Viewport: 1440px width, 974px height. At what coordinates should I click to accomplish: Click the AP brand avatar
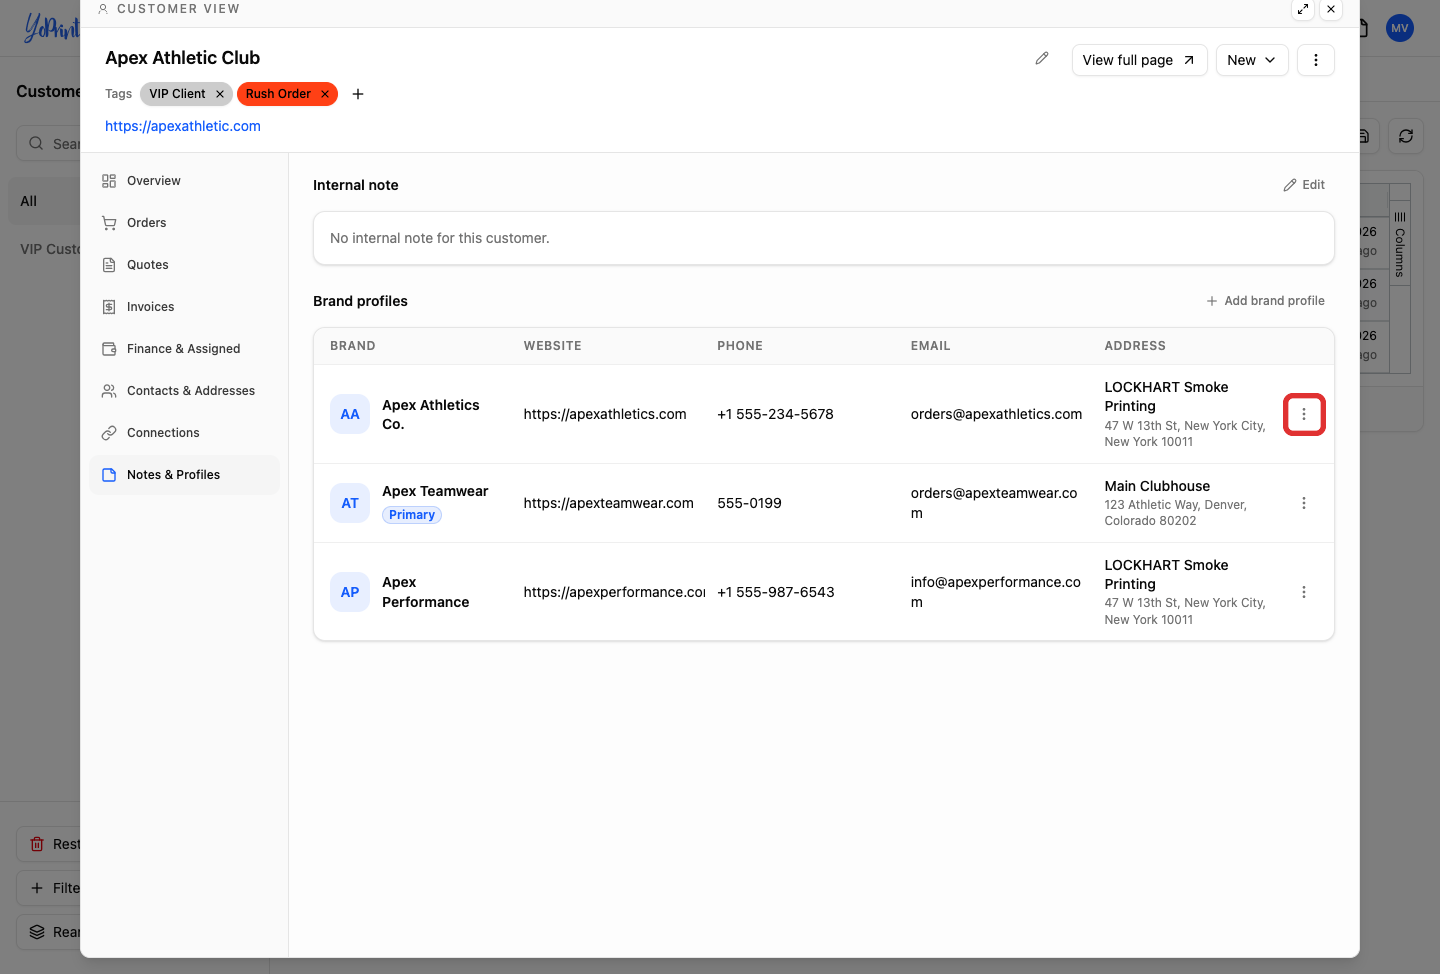[x=350, y=592]
